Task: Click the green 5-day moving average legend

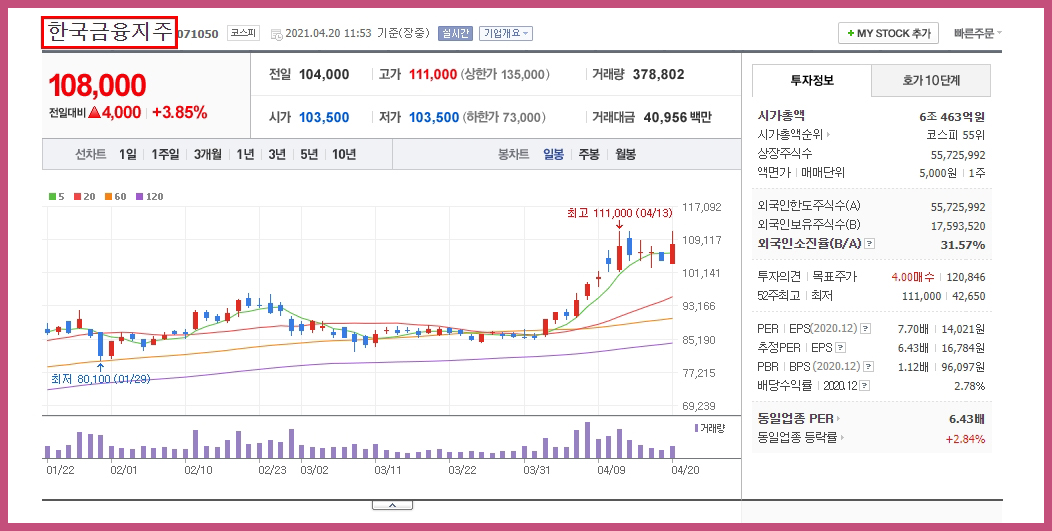Action: [56, 197]
